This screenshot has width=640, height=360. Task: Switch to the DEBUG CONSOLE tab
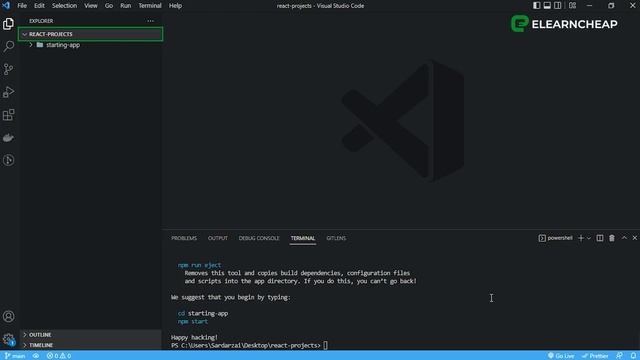(x=259, y=238)
